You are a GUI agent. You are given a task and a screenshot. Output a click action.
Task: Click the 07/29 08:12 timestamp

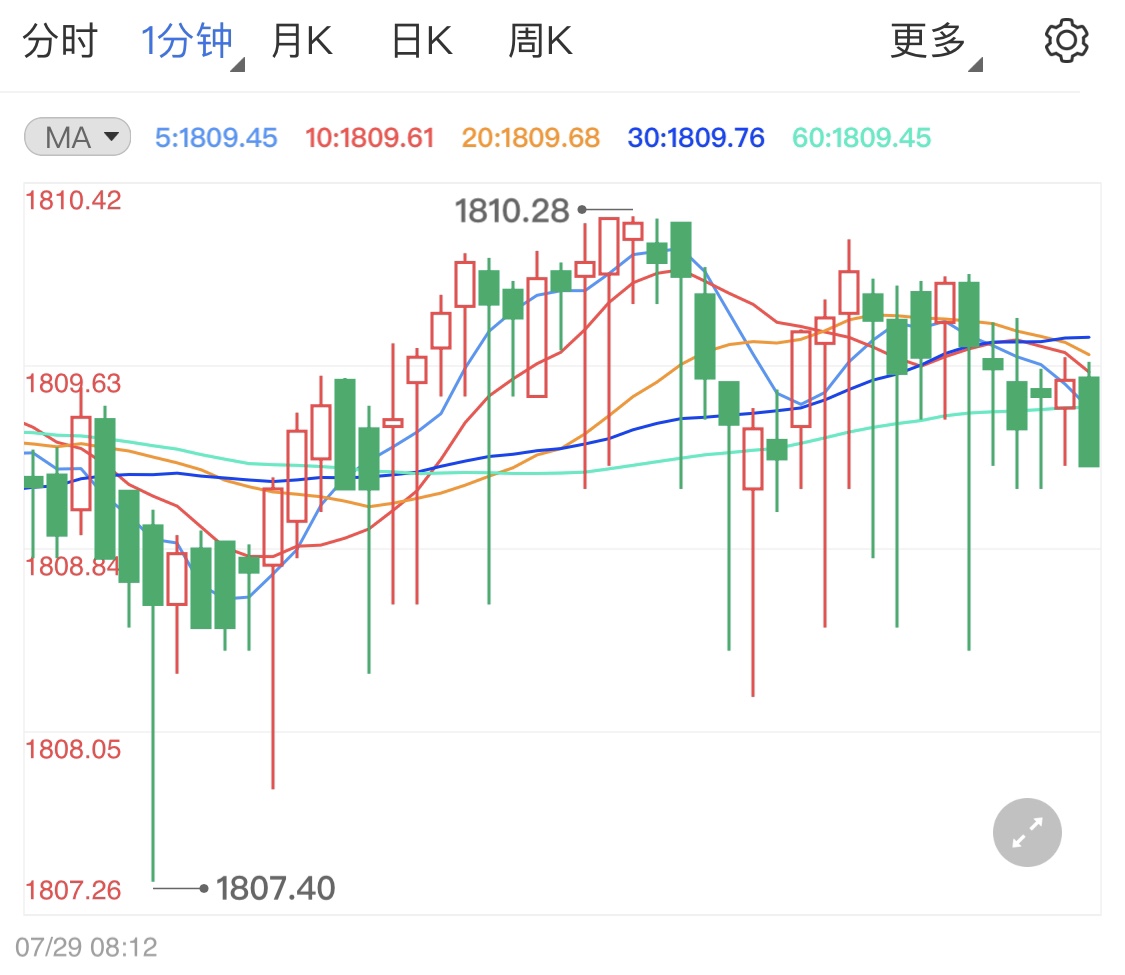[x=86, y=947]
